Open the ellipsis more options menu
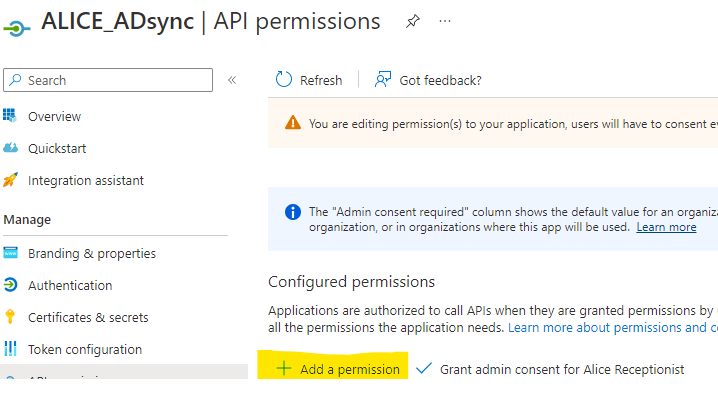This screenshot has height=397, width=718. 445,21
